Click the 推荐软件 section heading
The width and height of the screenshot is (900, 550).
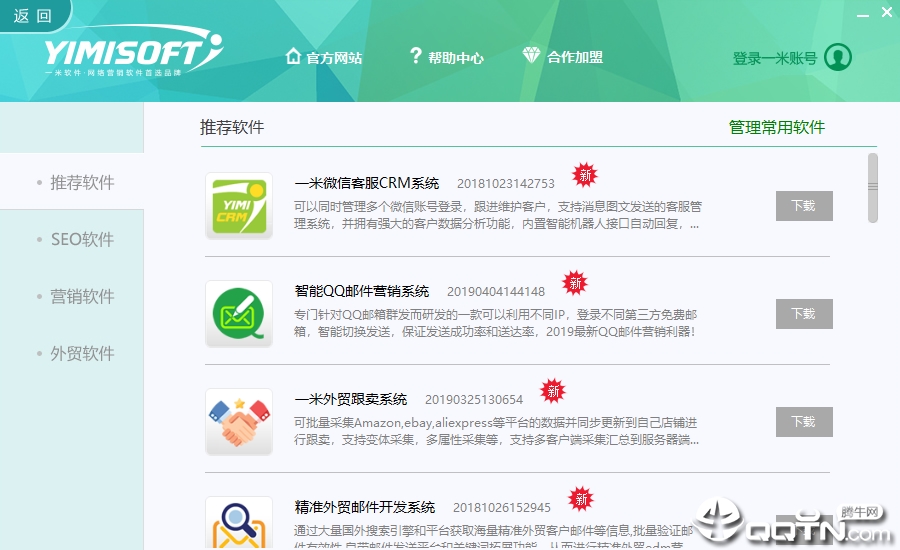point(232,127)
